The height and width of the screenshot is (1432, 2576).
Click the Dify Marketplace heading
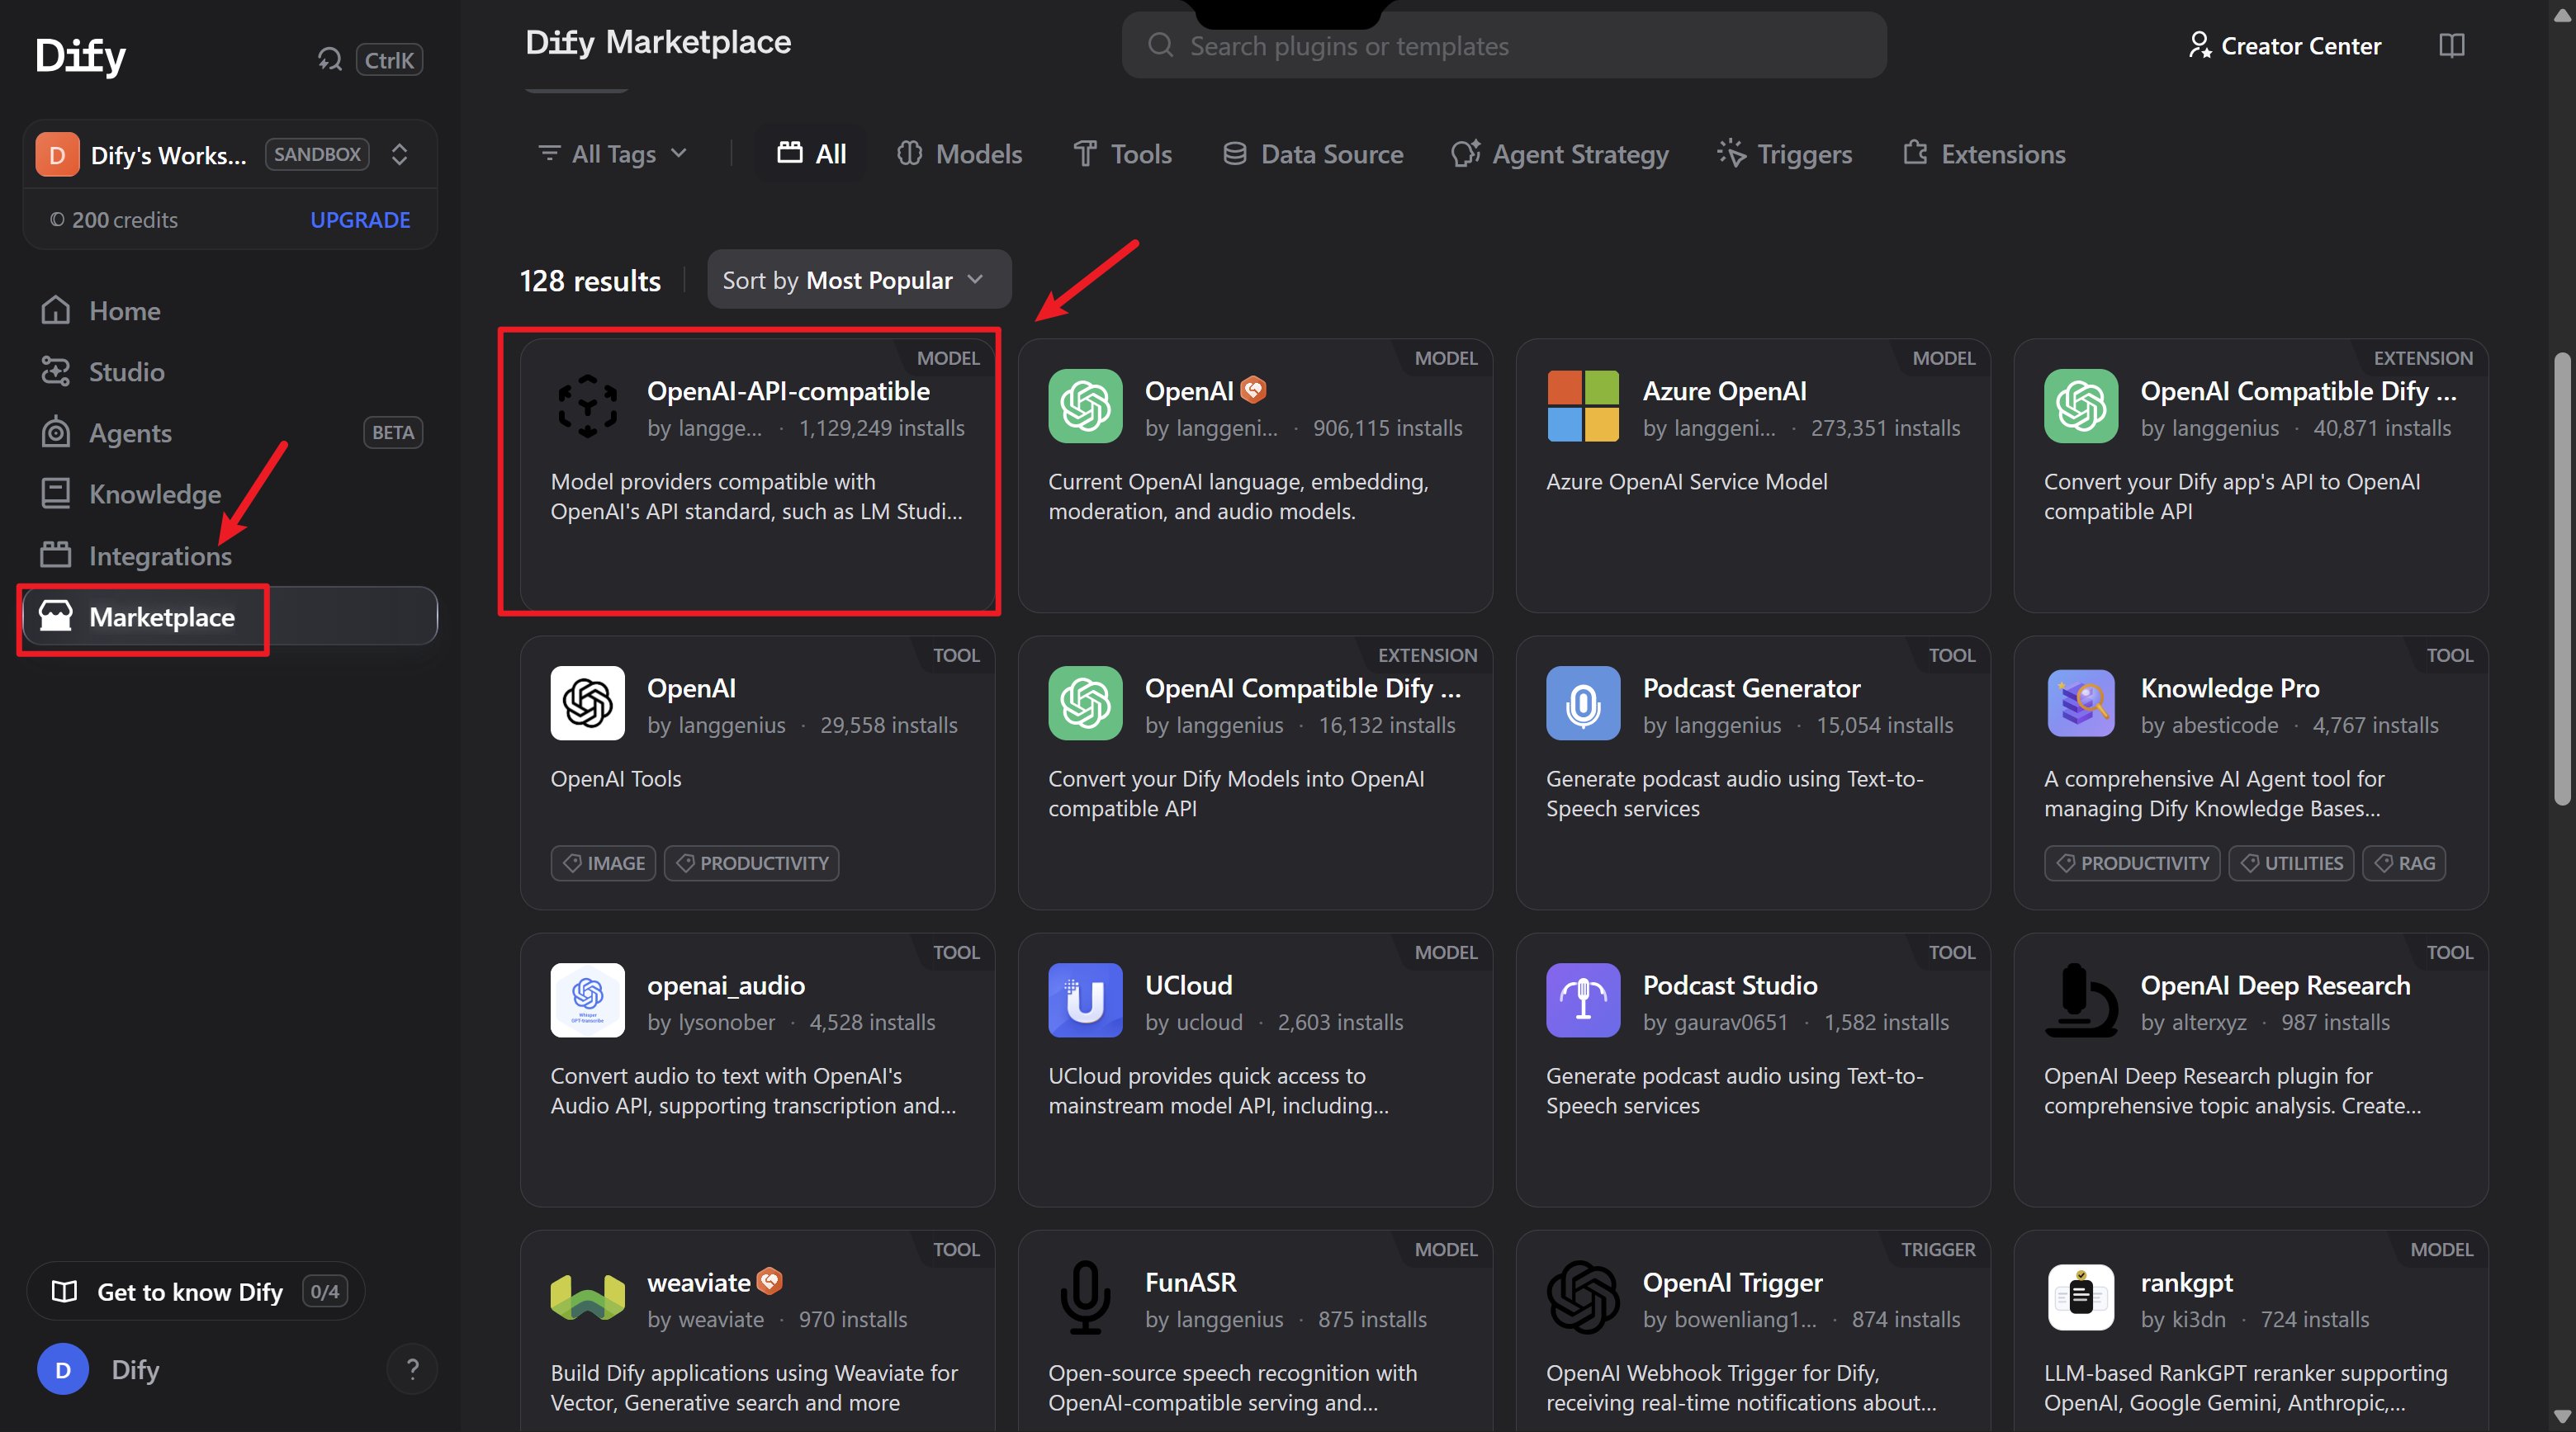(x=659, y=42)
